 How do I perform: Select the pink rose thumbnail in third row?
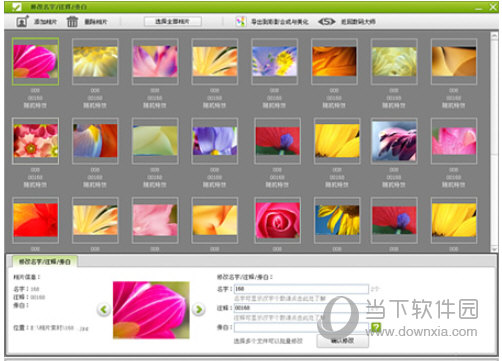tap(277, 220)
